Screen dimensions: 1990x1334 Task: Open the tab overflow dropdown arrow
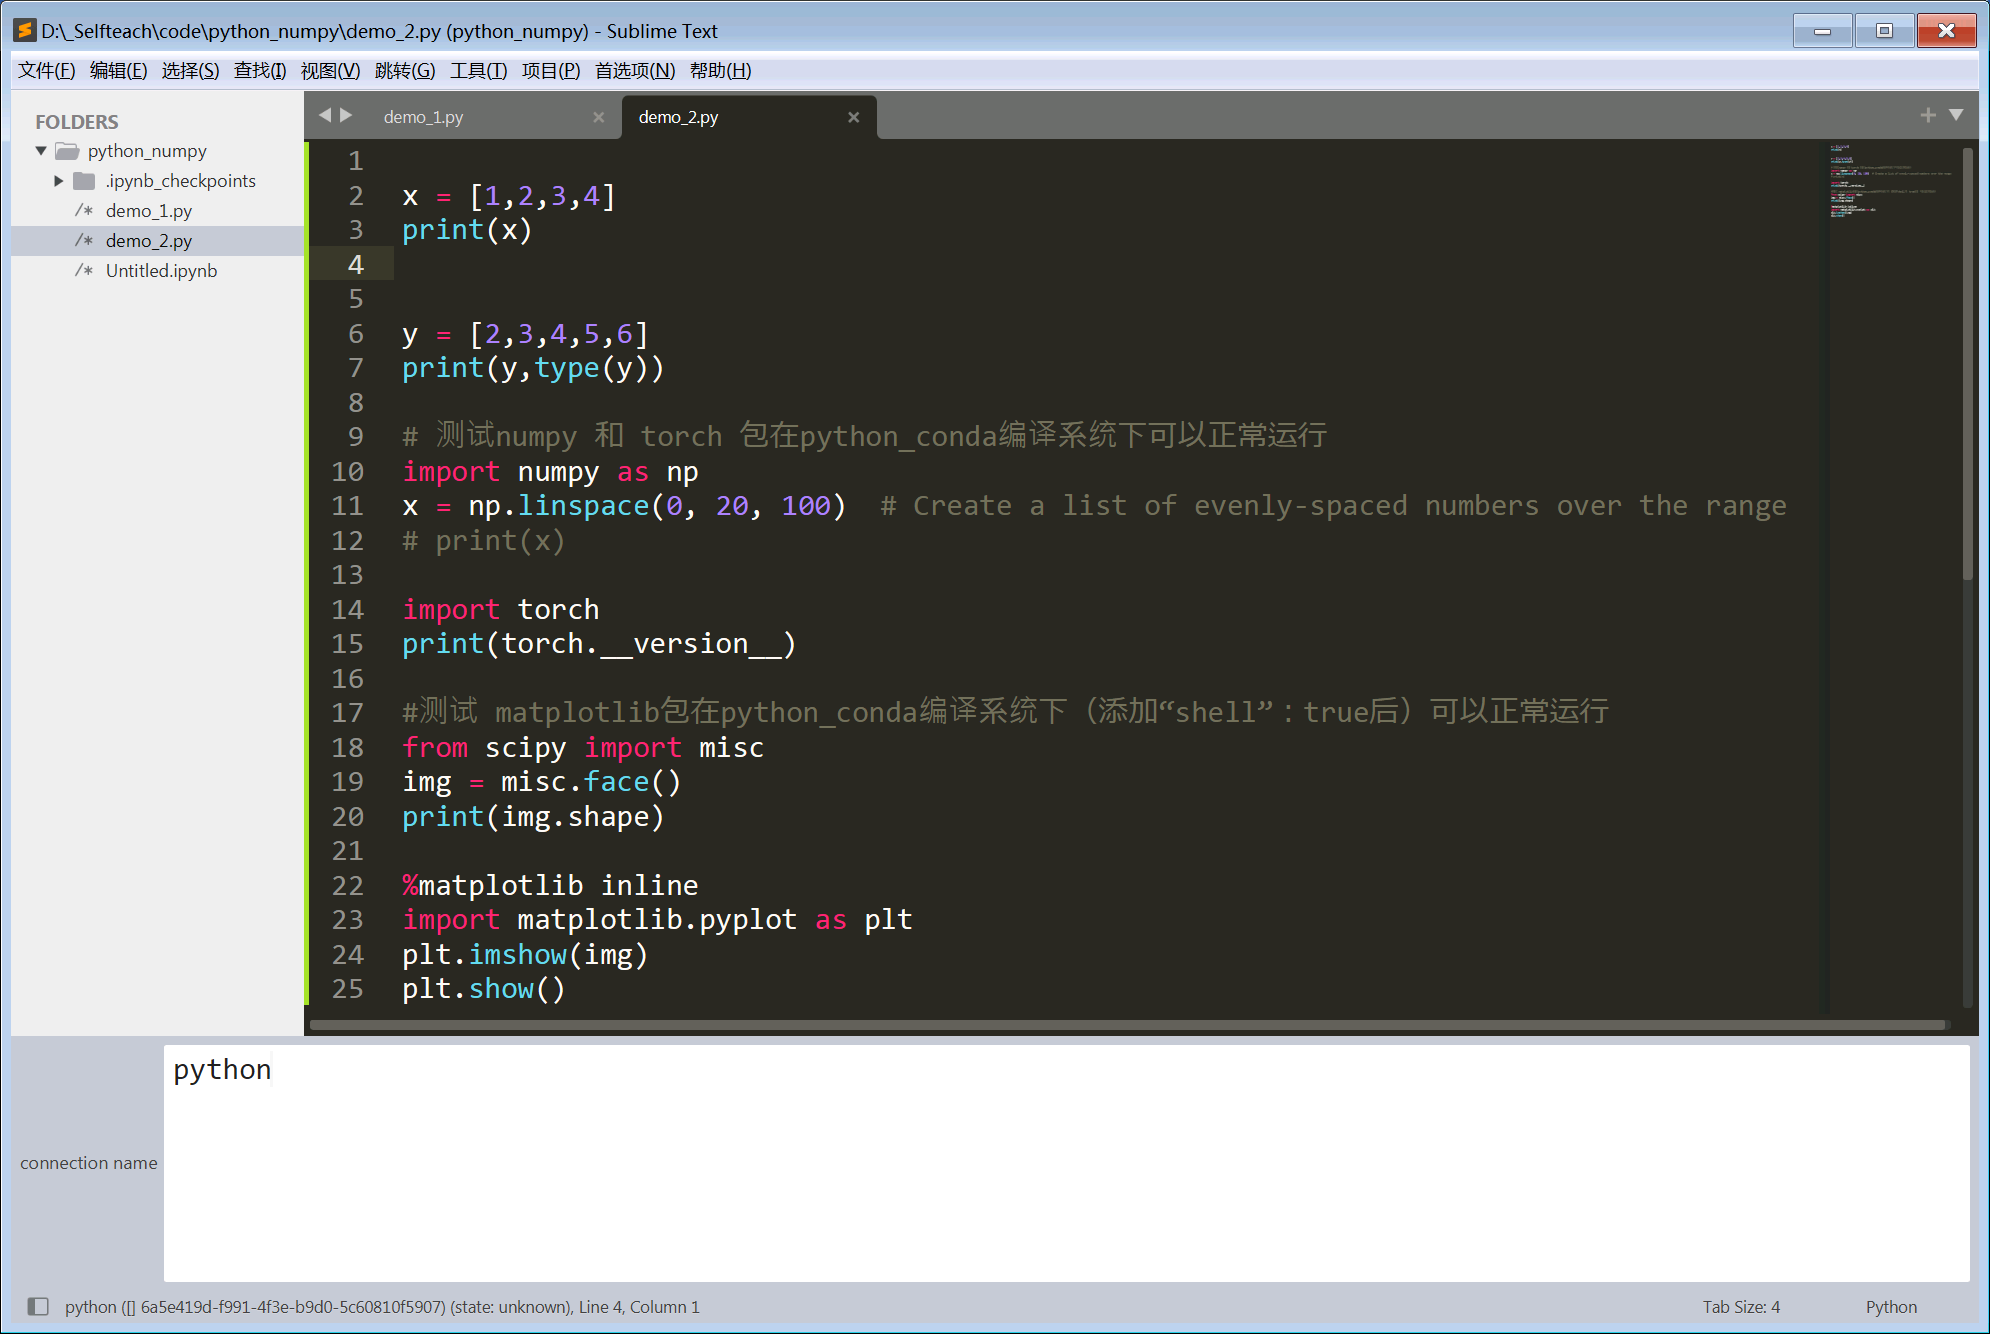(1955, 115)
